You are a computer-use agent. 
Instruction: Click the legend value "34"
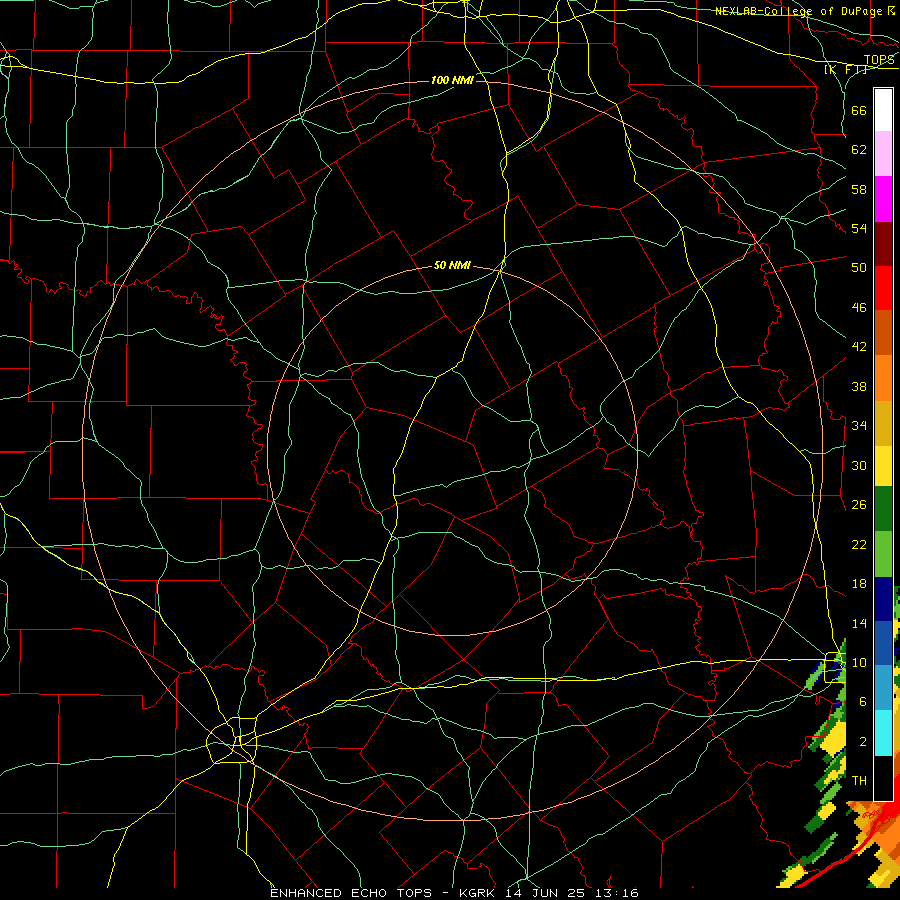point(859,425)
